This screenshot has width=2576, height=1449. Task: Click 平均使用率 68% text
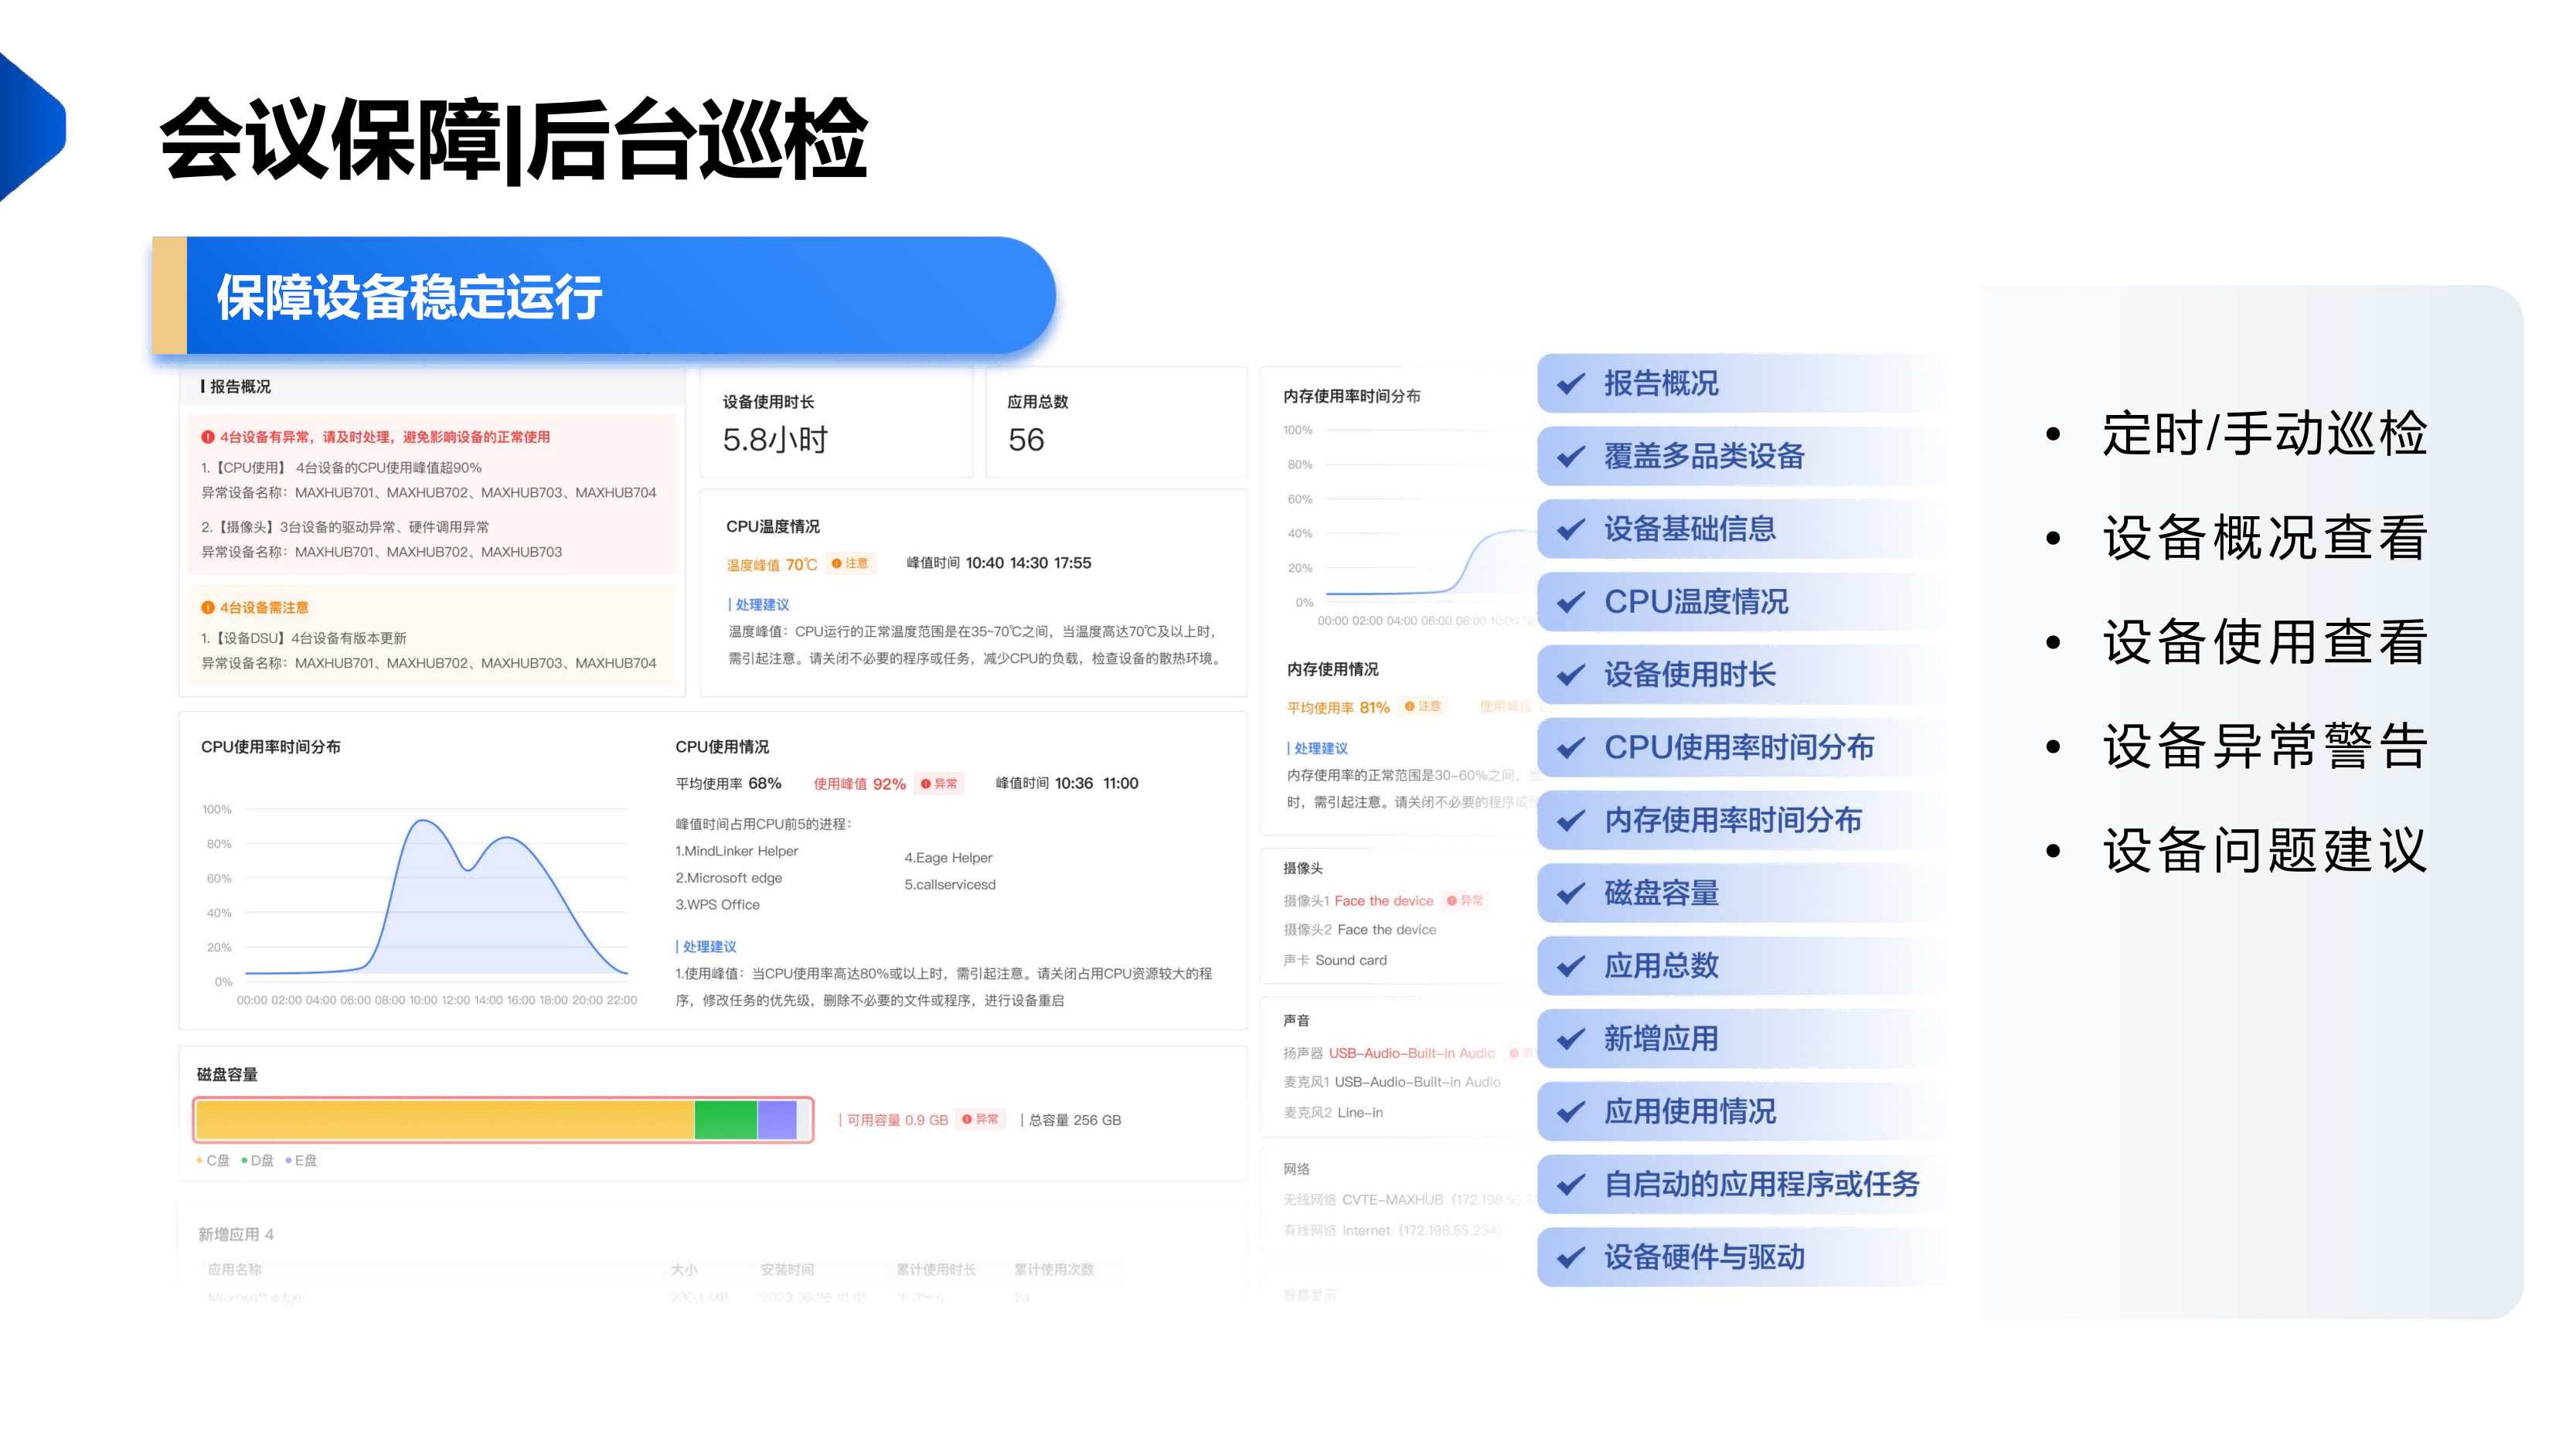728,784
